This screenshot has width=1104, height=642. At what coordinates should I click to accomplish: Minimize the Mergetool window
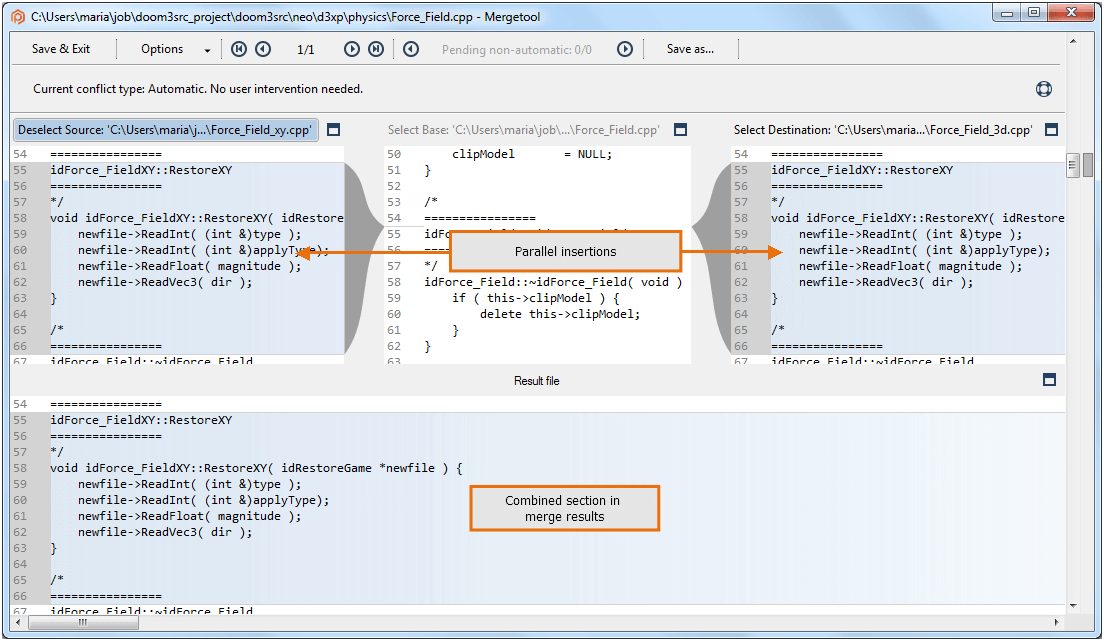click(x=1007, y=13)
